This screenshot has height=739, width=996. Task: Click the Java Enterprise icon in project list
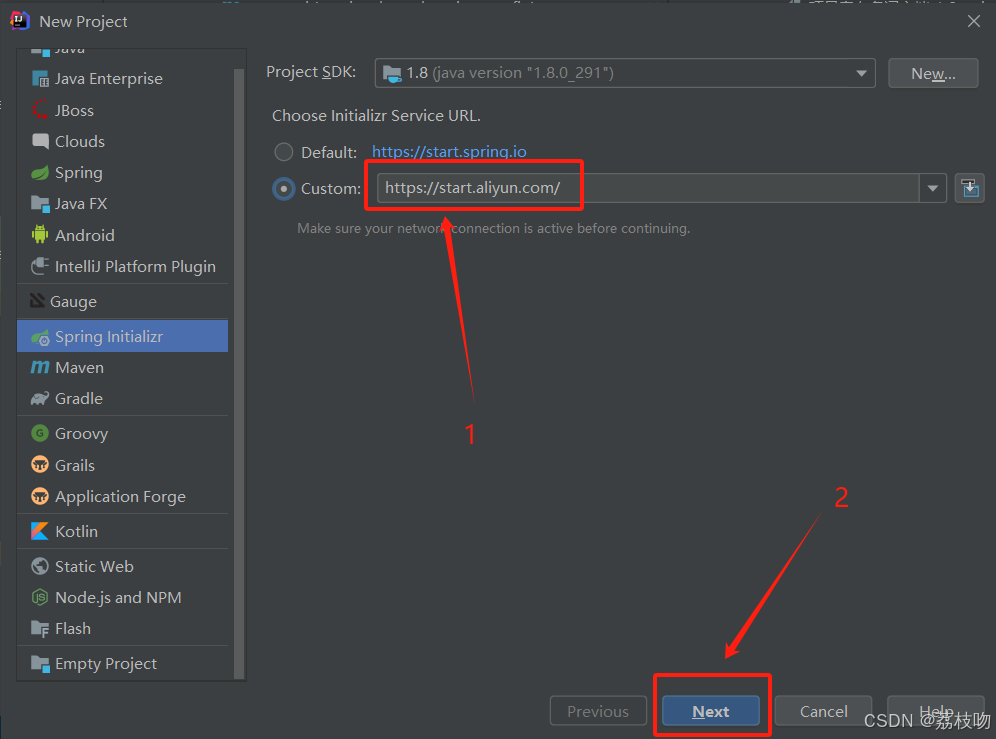click(40, 79)
